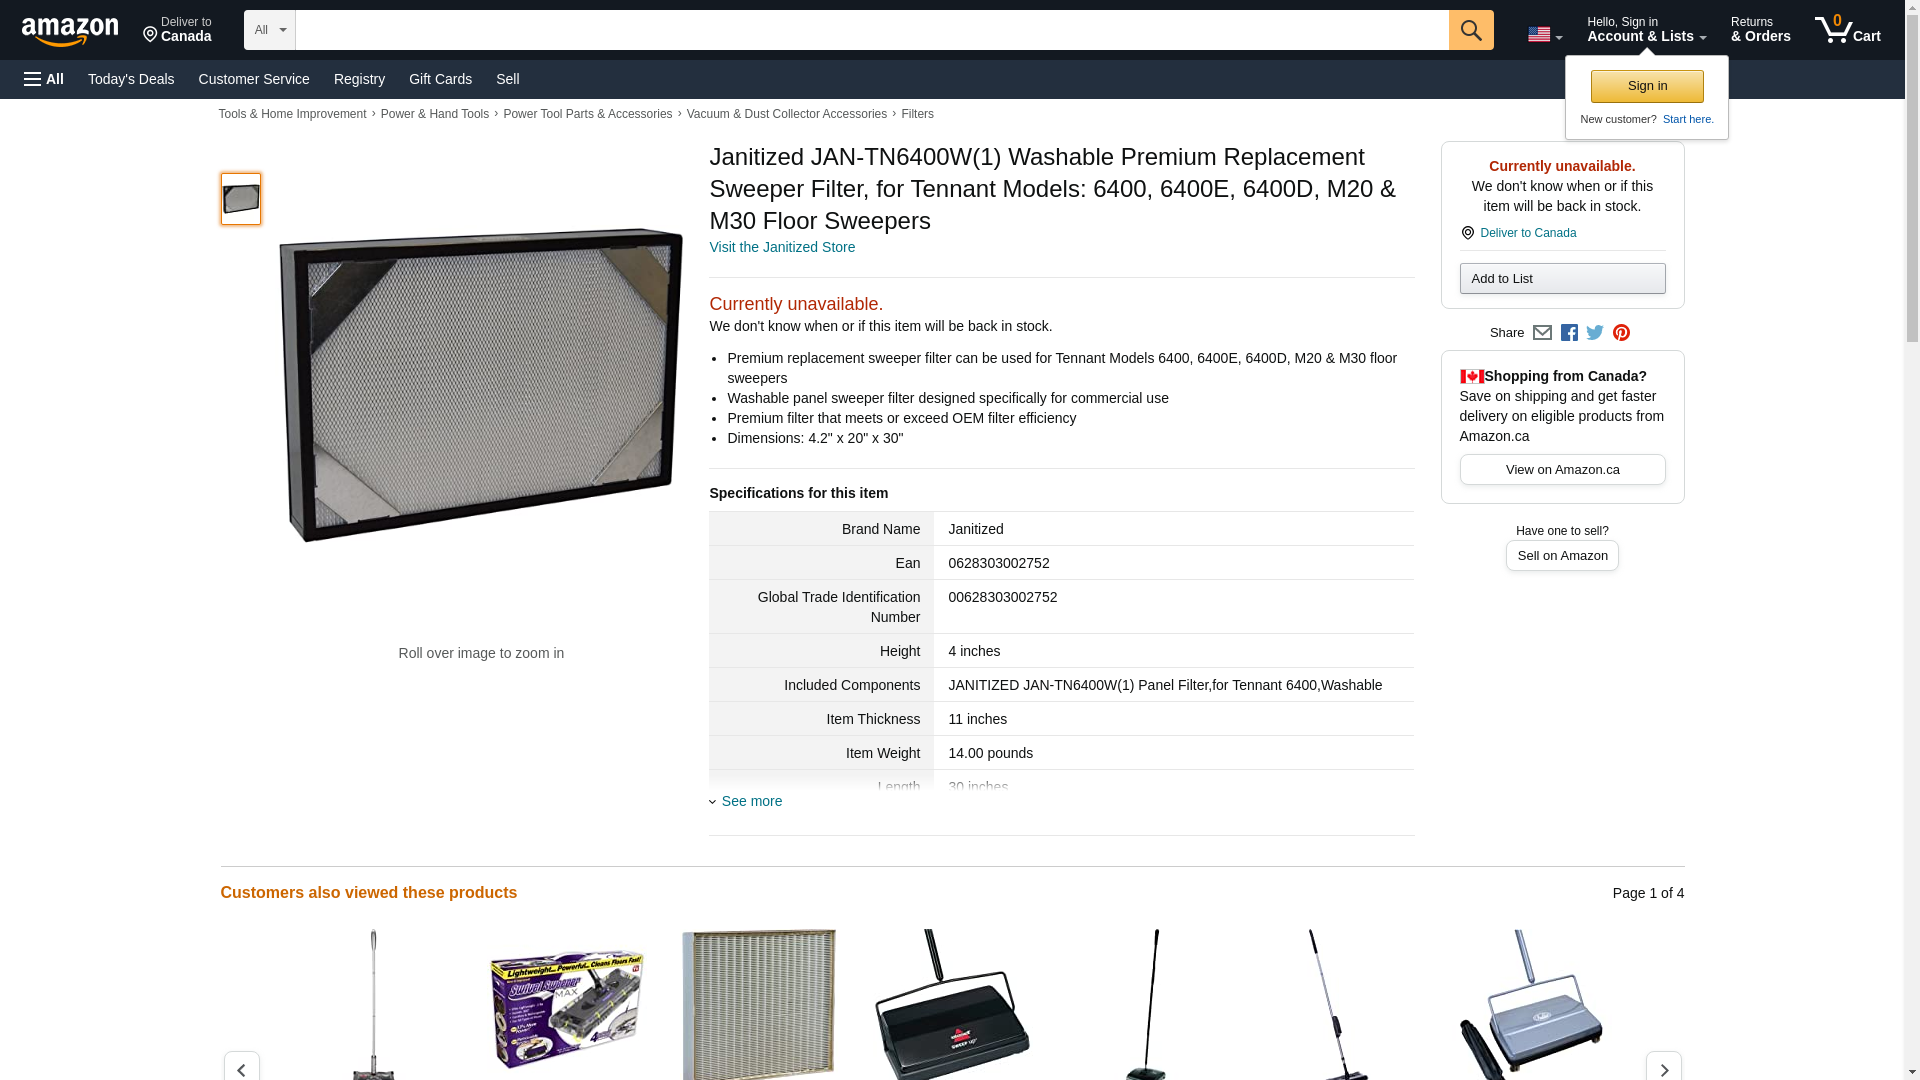Share on Twitter icon

pyautogui.click(x=1595, y=333)
